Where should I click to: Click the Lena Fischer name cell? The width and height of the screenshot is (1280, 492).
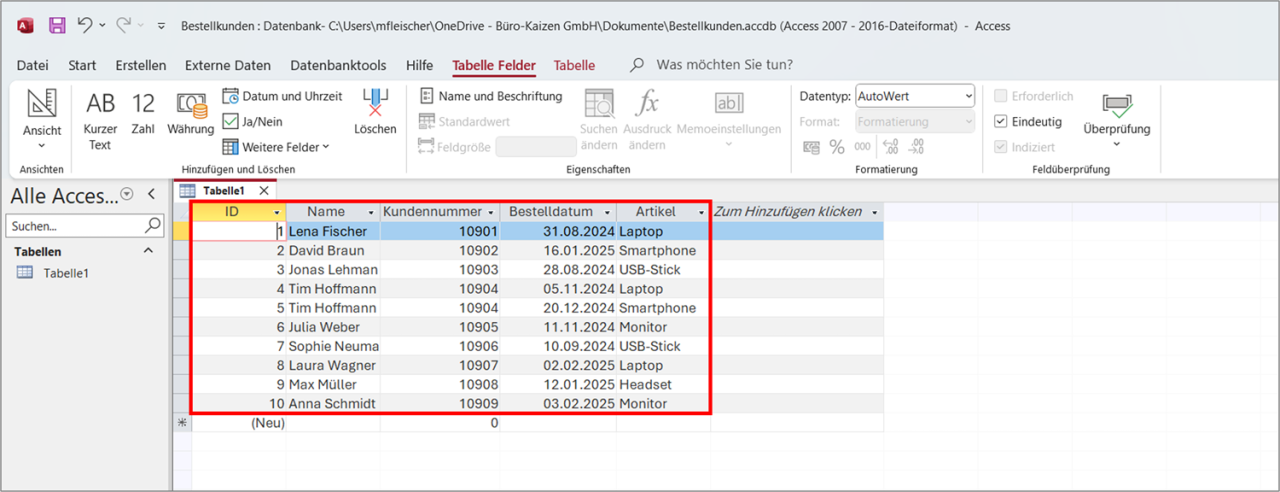pos(333,231)
